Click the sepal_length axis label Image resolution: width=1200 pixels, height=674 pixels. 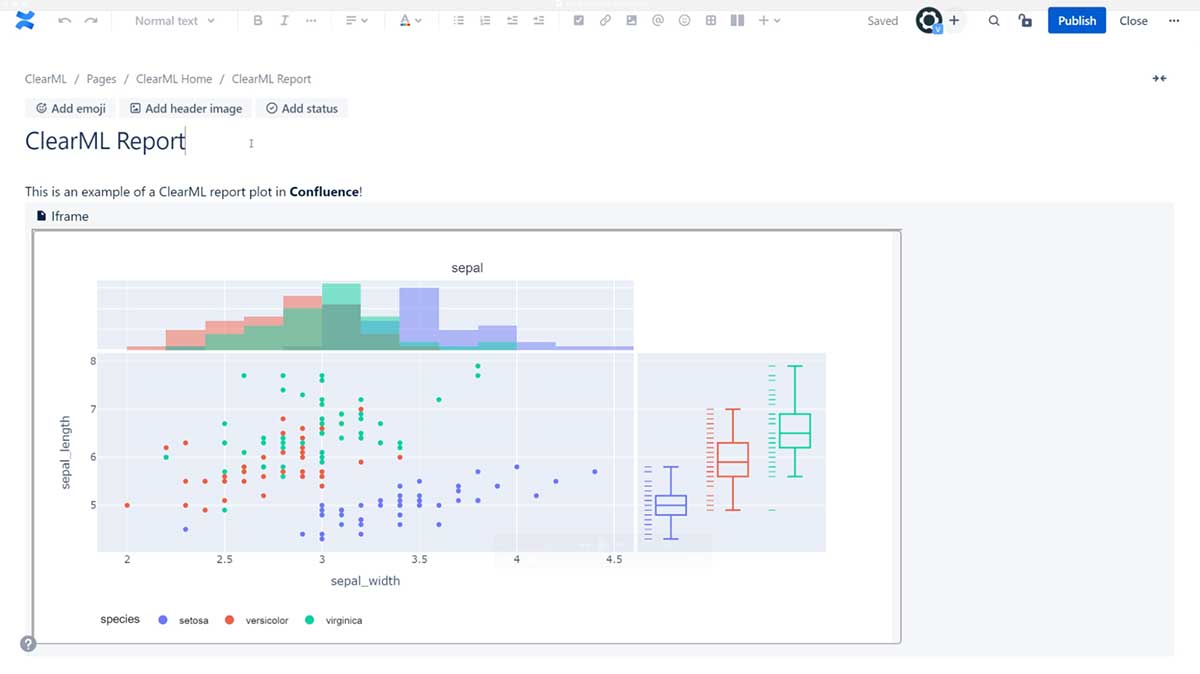point(66,452)
